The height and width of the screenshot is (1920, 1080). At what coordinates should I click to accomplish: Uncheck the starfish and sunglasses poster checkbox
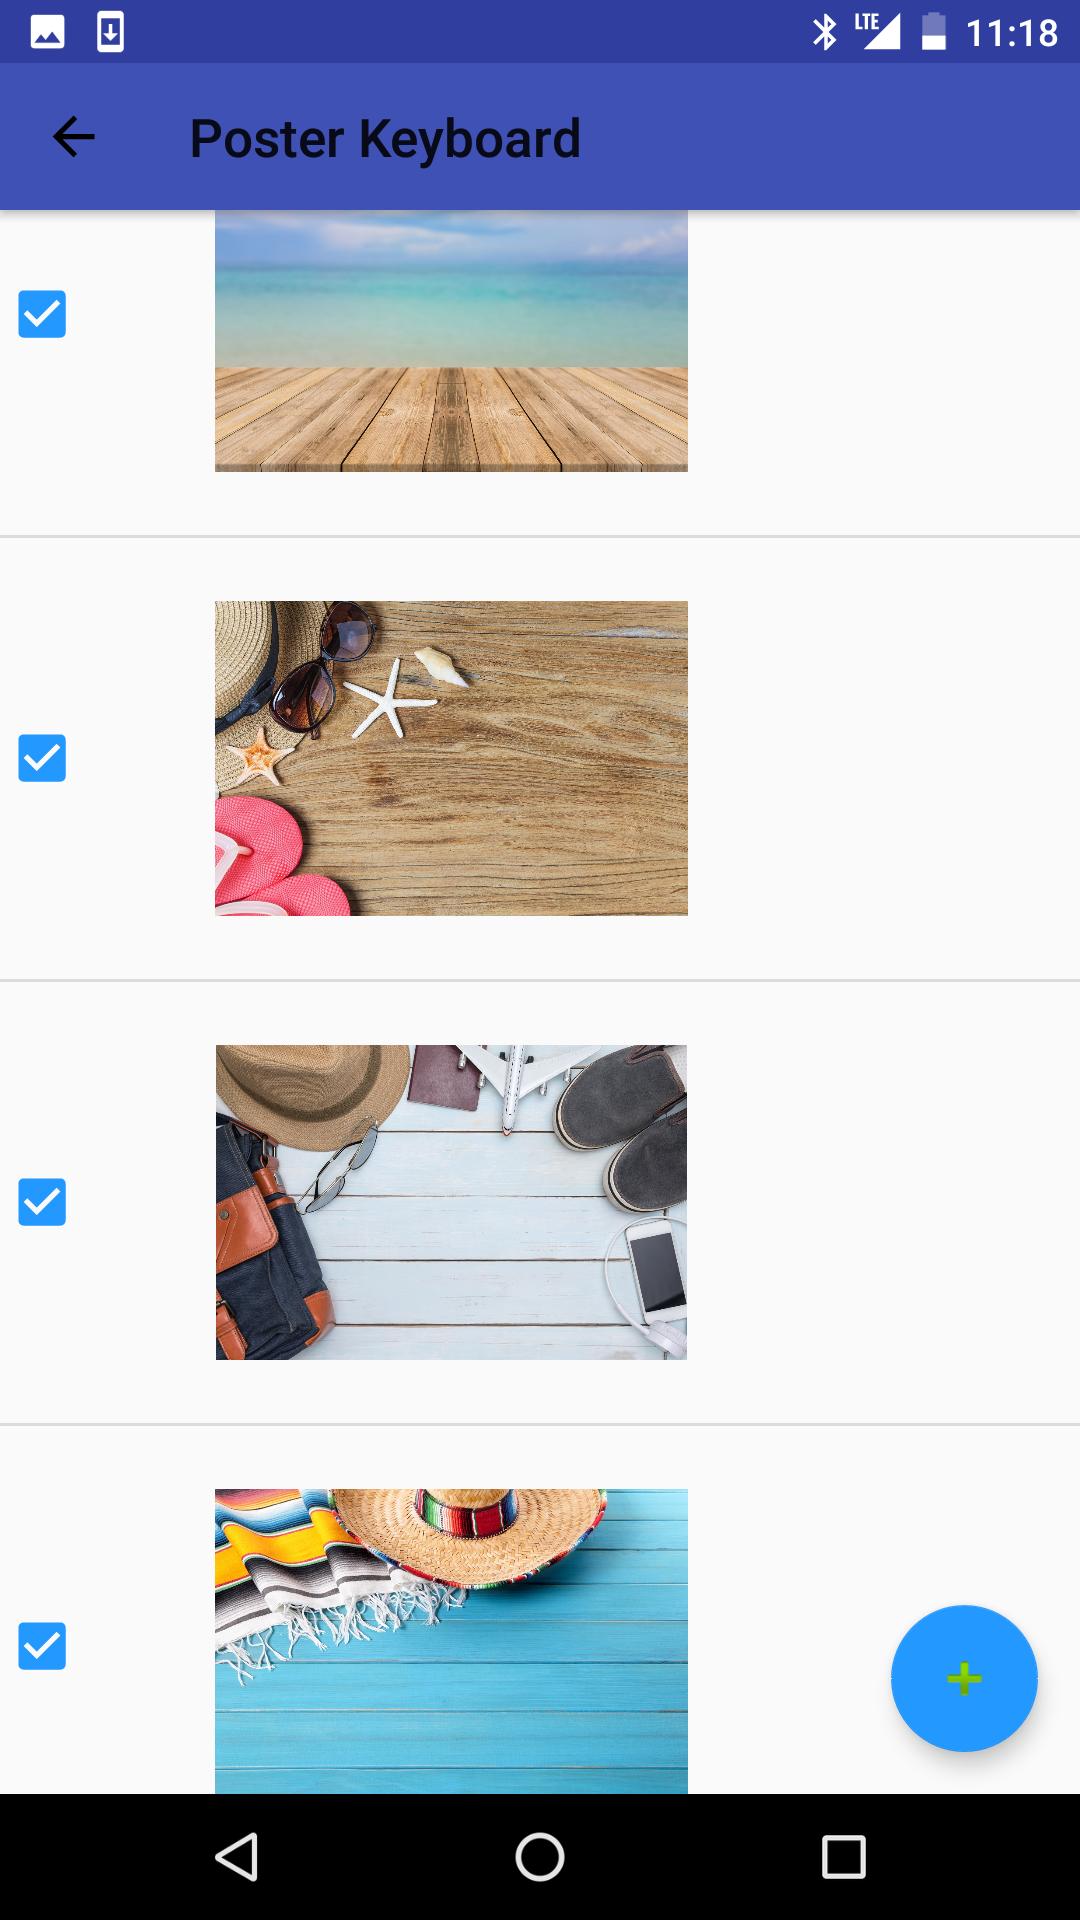pyautogui.click(x=42, y=758)
